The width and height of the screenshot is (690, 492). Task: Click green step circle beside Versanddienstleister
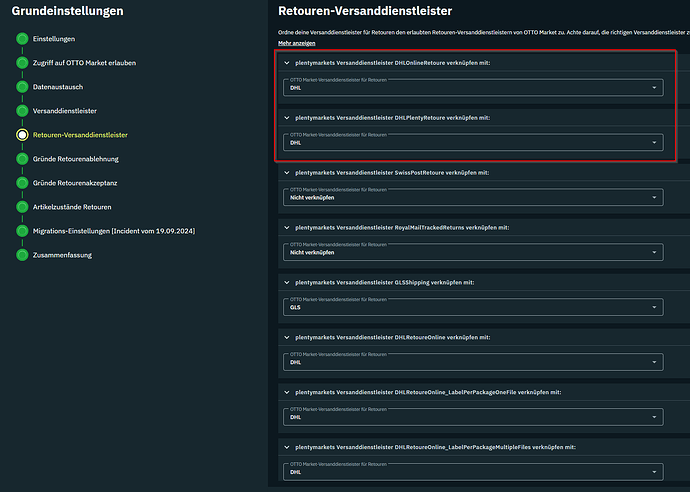(22, 111)
